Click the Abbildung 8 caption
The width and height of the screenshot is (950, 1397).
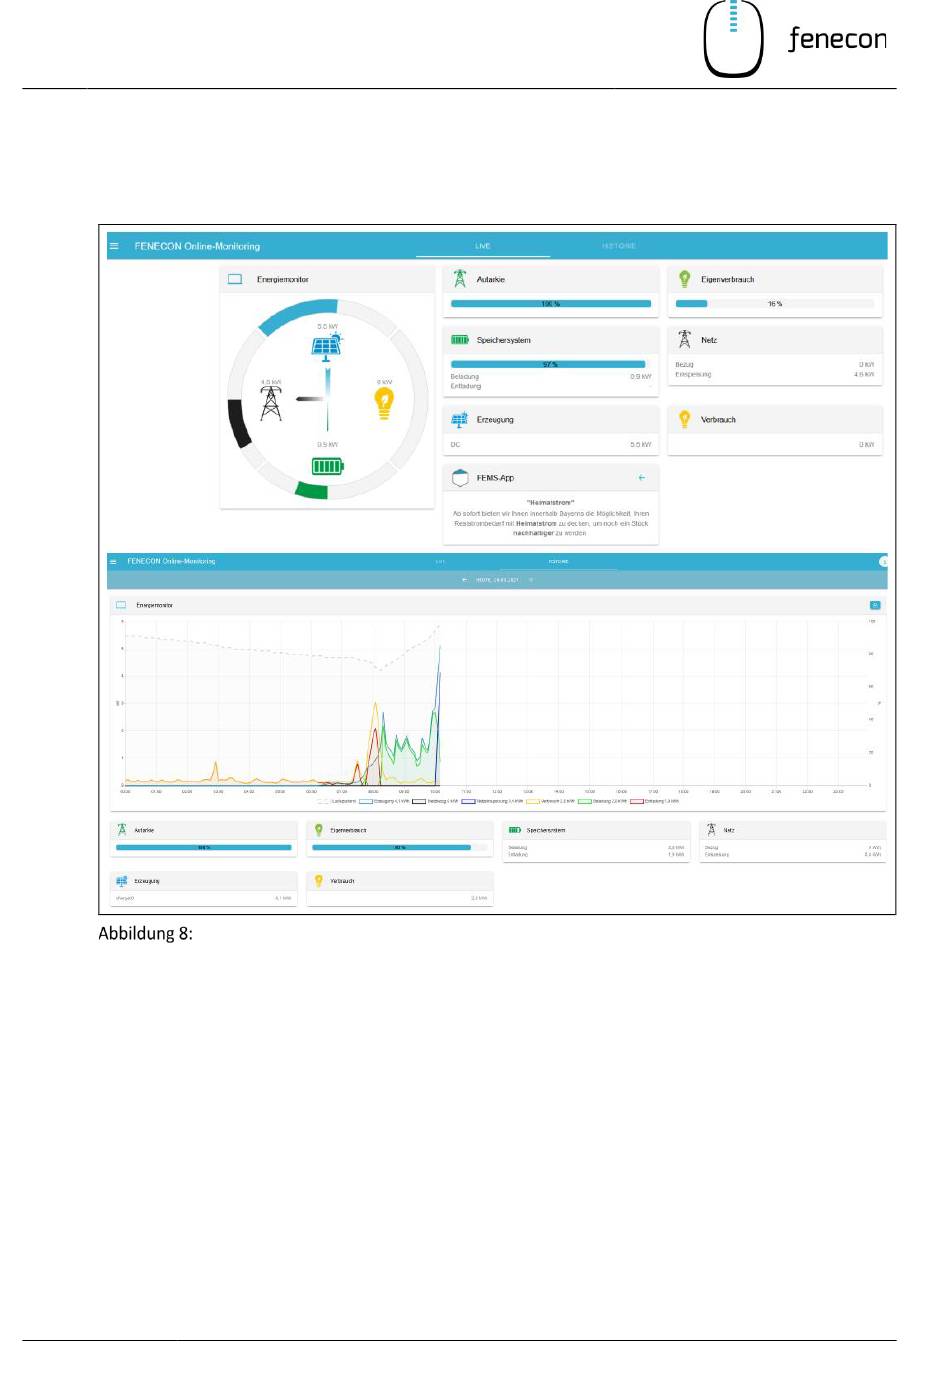(x=145, y=933)
